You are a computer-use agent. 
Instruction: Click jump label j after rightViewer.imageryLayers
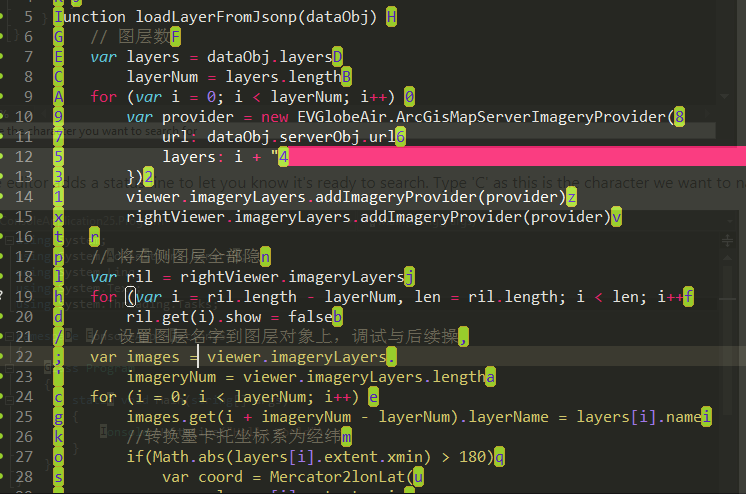(409, 277)
